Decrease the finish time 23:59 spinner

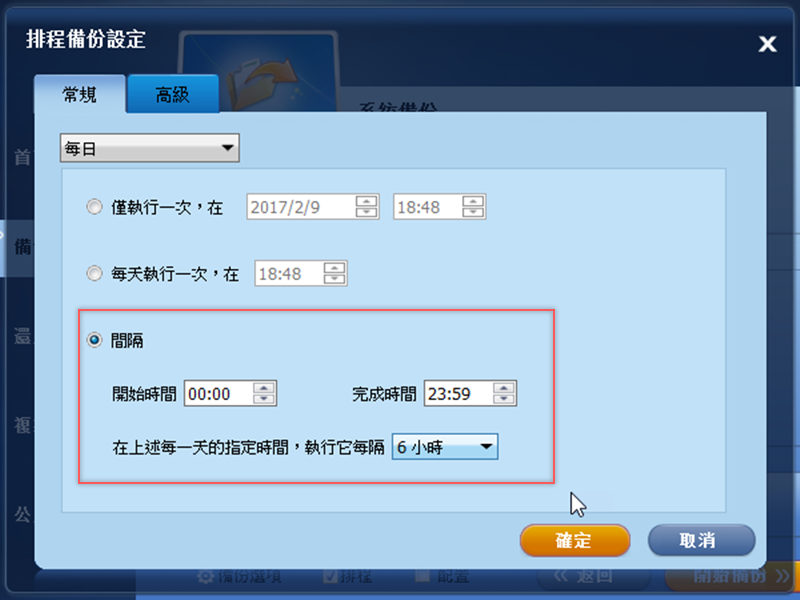pyautogui.click(x=504, y=398)
